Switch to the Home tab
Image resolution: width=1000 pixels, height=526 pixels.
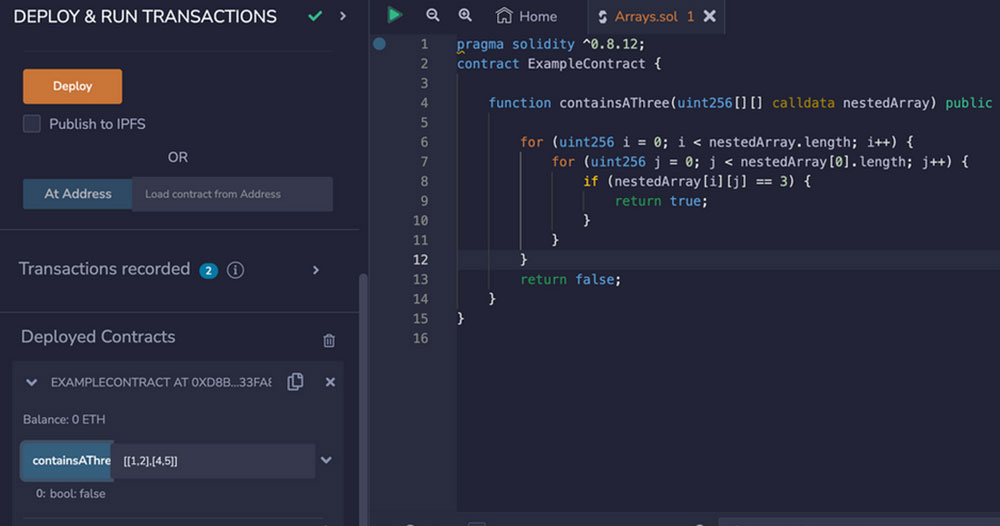[527, 16]
